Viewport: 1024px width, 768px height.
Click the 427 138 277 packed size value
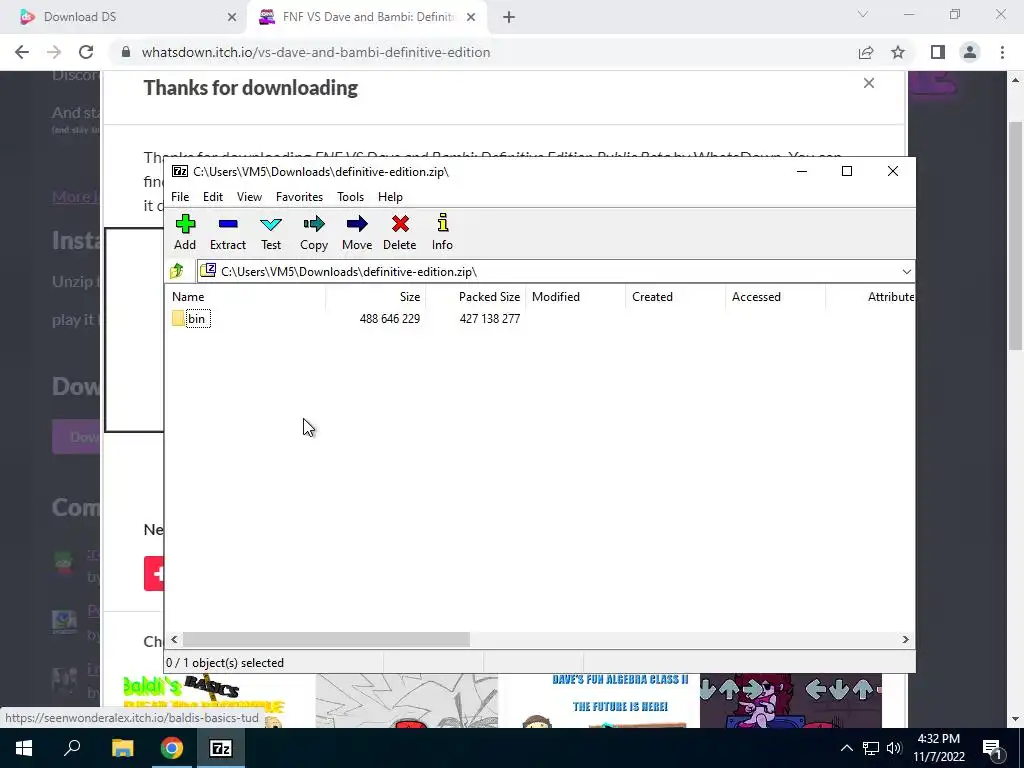490,319
